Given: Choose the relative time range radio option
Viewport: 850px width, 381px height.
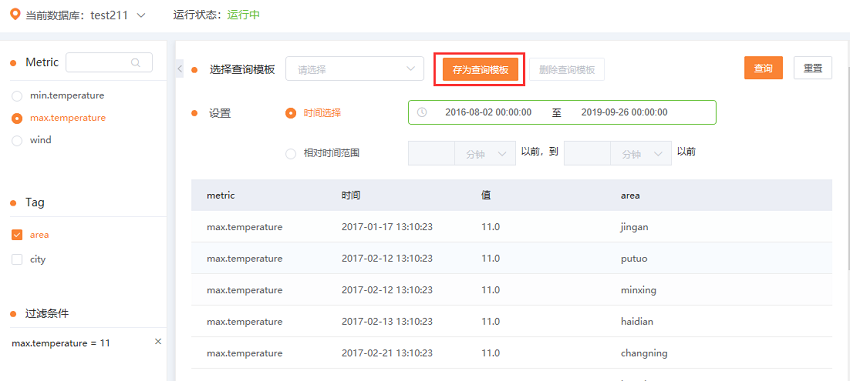Looking at the screenshot, I should click(x=291, y=153).
